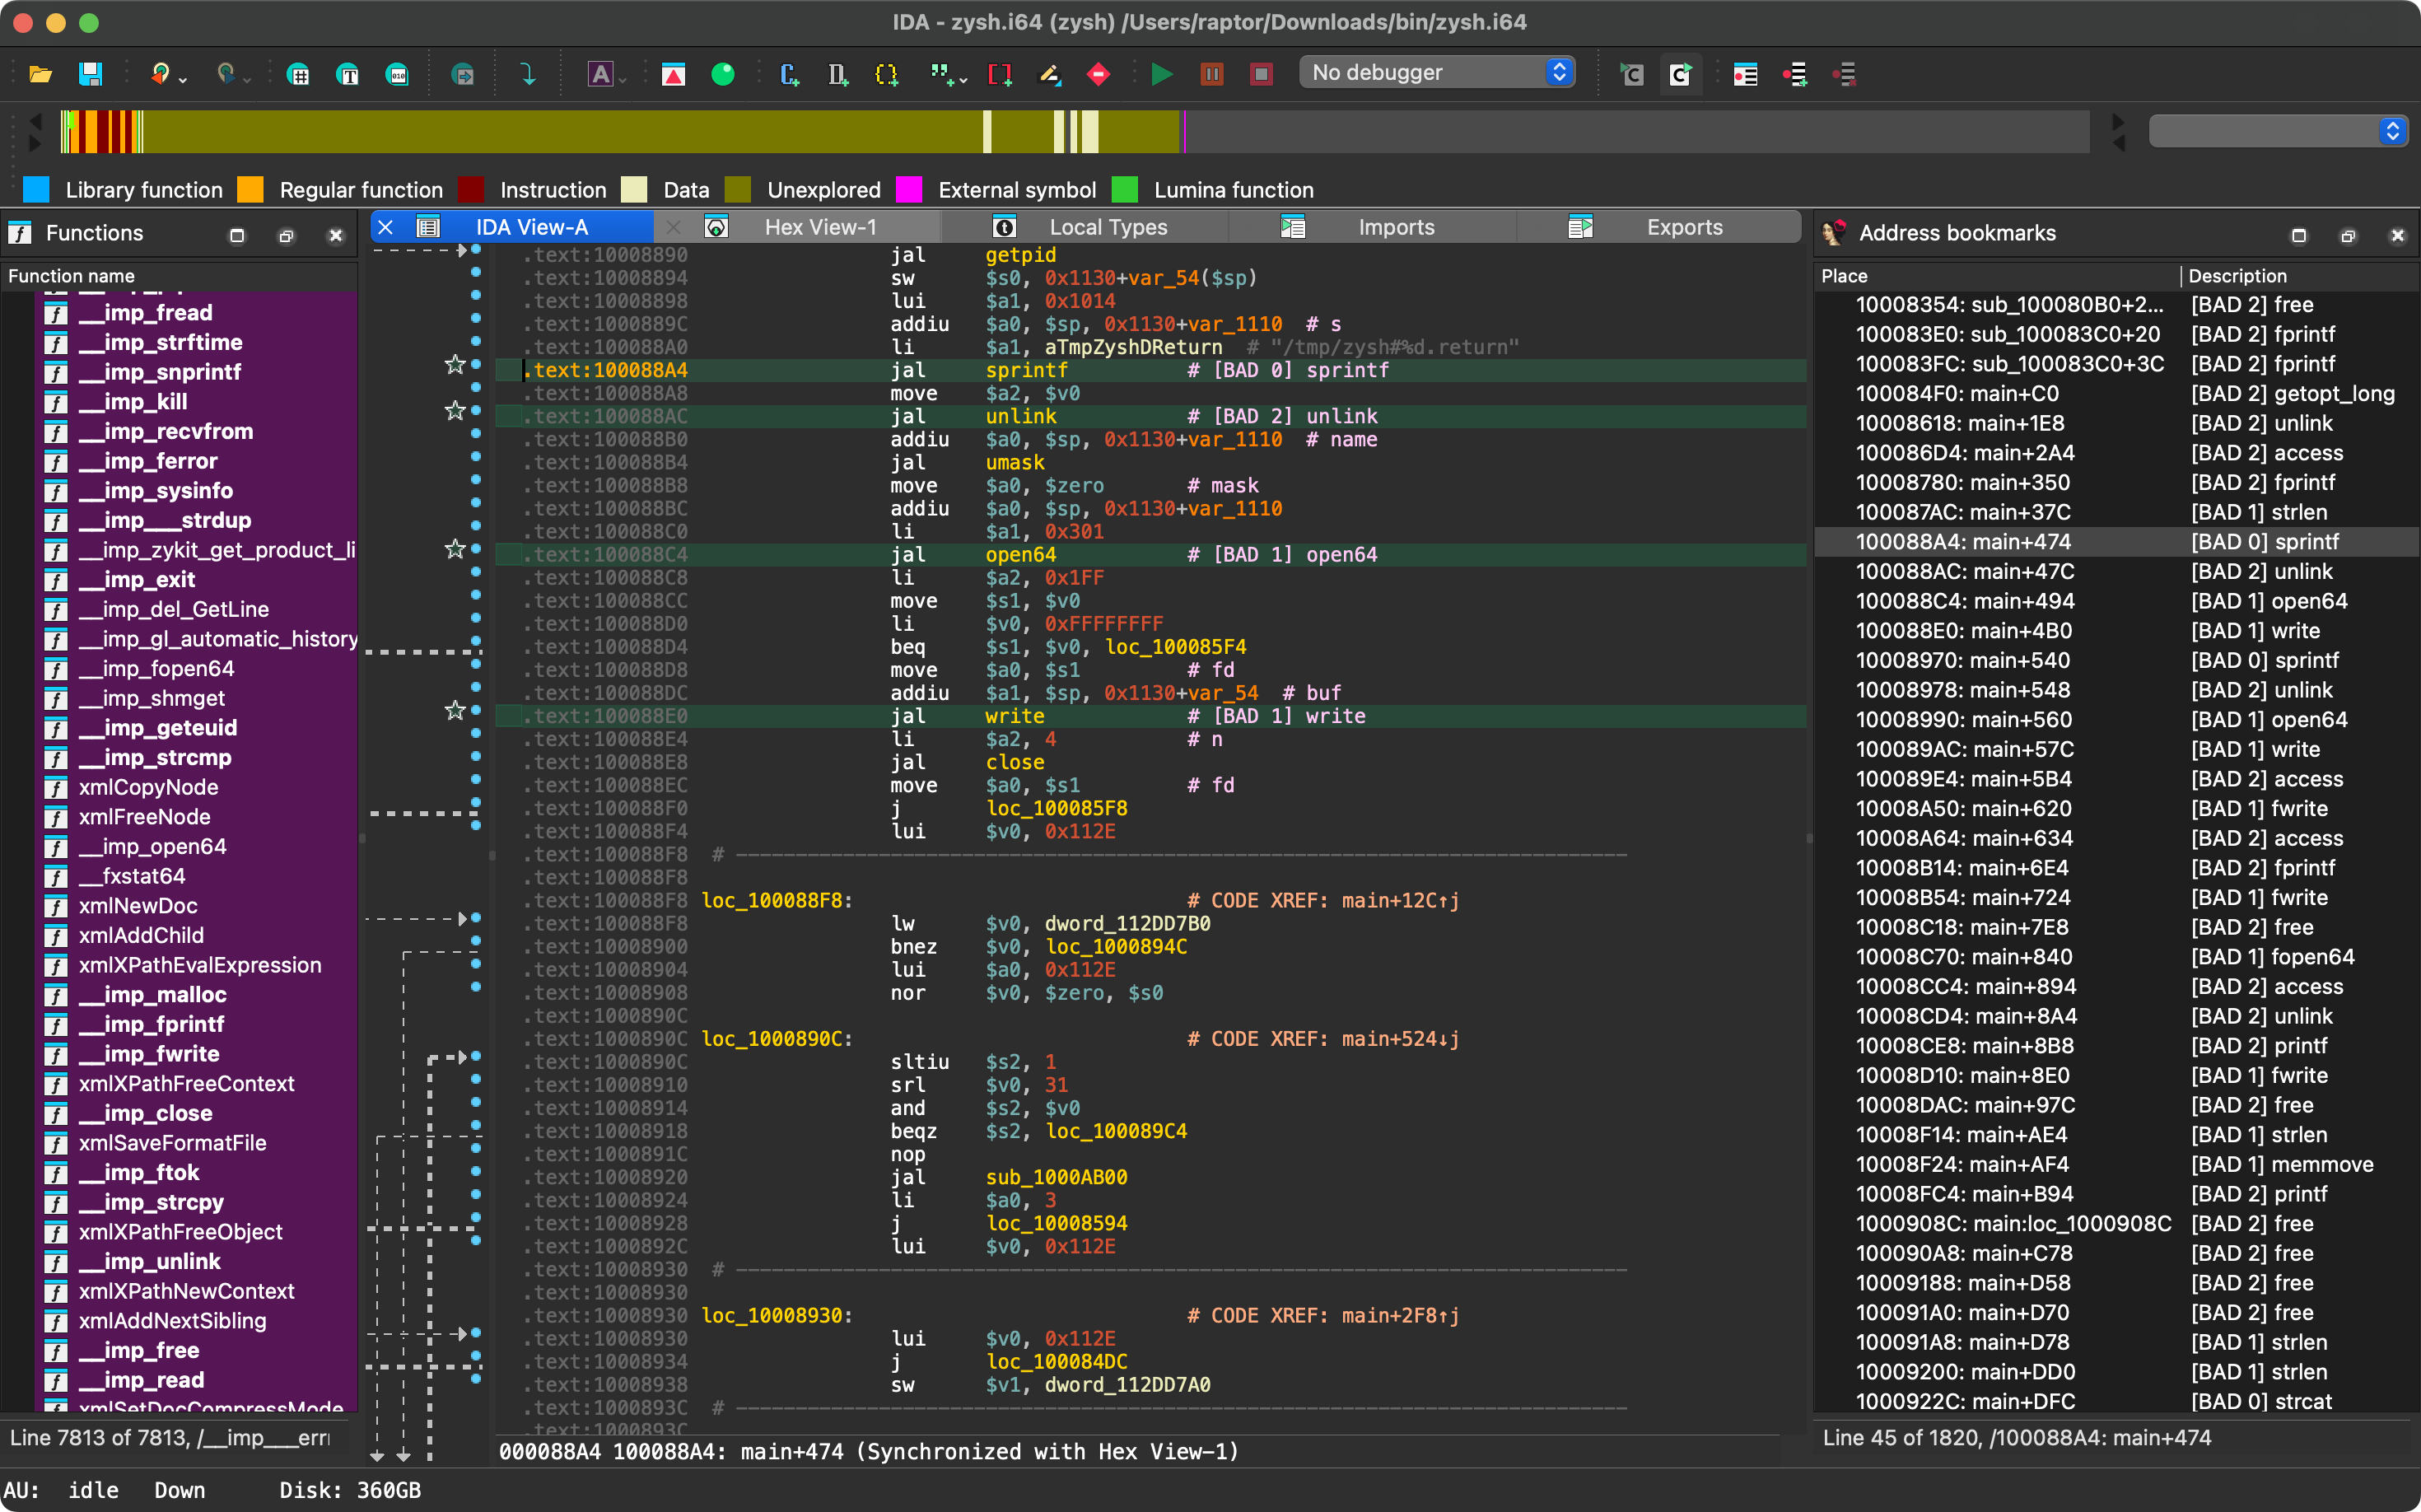
Task: Click the pause process toolbar icon
Action: [x=1212, y=74]
